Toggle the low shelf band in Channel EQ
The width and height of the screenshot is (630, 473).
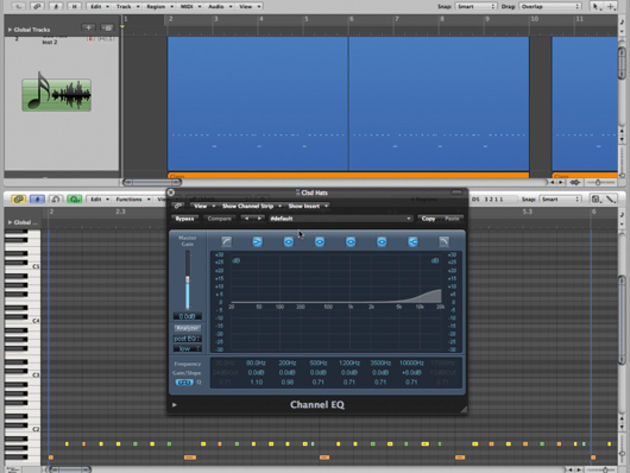(257, 242)
